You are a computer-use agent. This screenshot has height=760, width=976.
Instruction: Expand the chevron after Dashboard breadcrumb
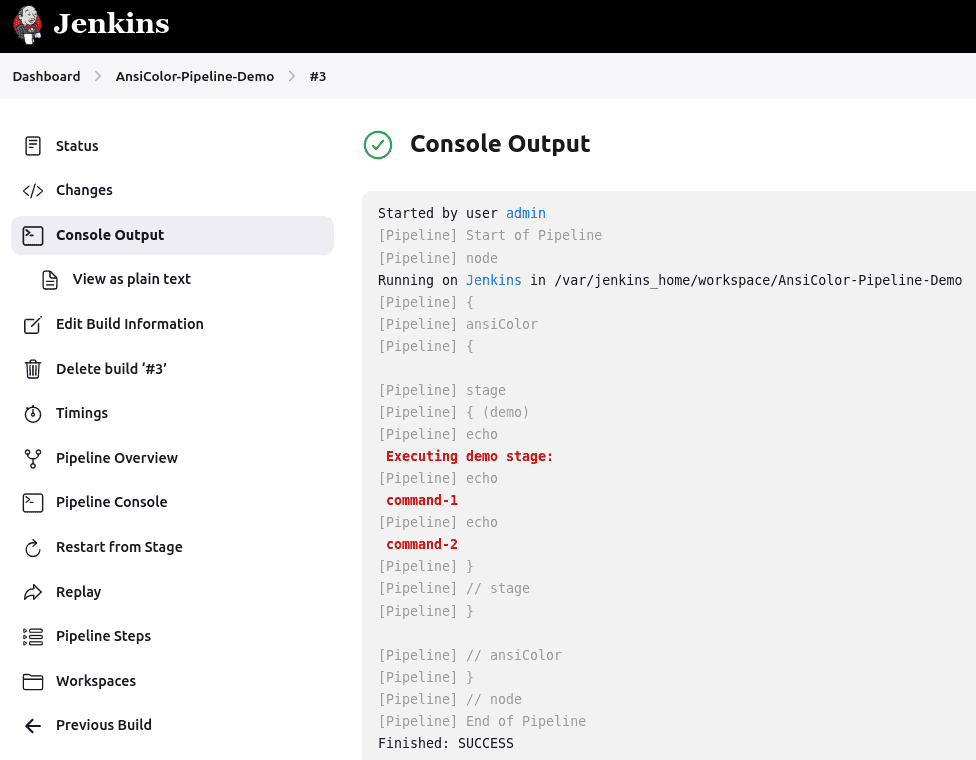(x=98, y=77)
